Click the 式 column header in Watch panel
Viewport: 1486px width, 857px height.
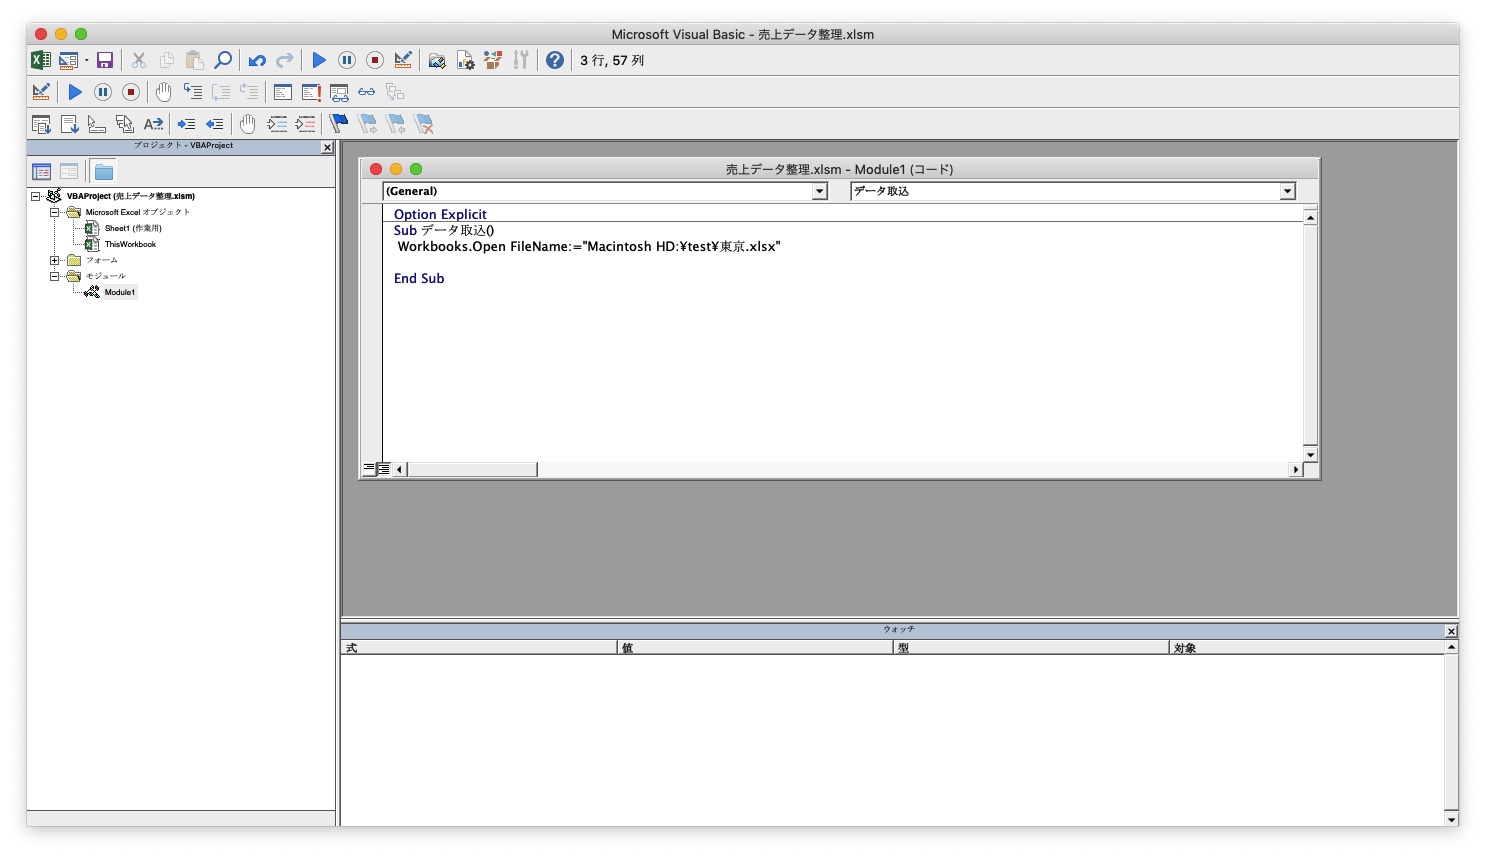[x=479, y=648]
